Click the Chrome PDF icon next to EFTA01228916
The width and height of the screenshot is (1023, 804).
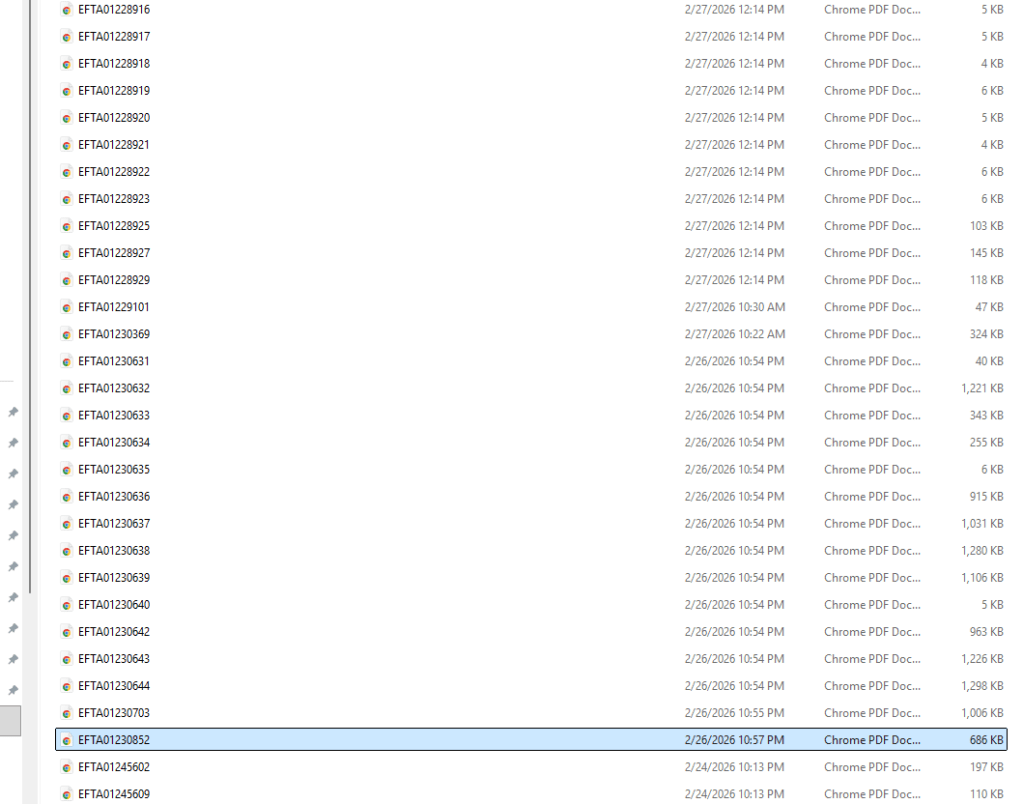(x=67, y=10)
